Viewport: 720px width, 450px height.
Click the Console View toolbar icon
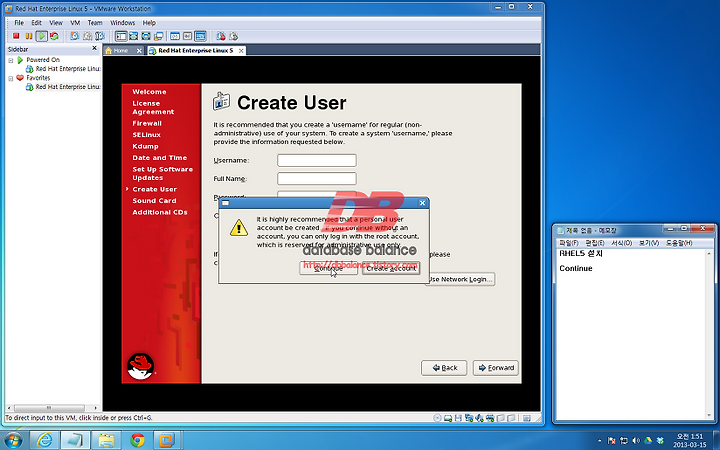(200, 36)
